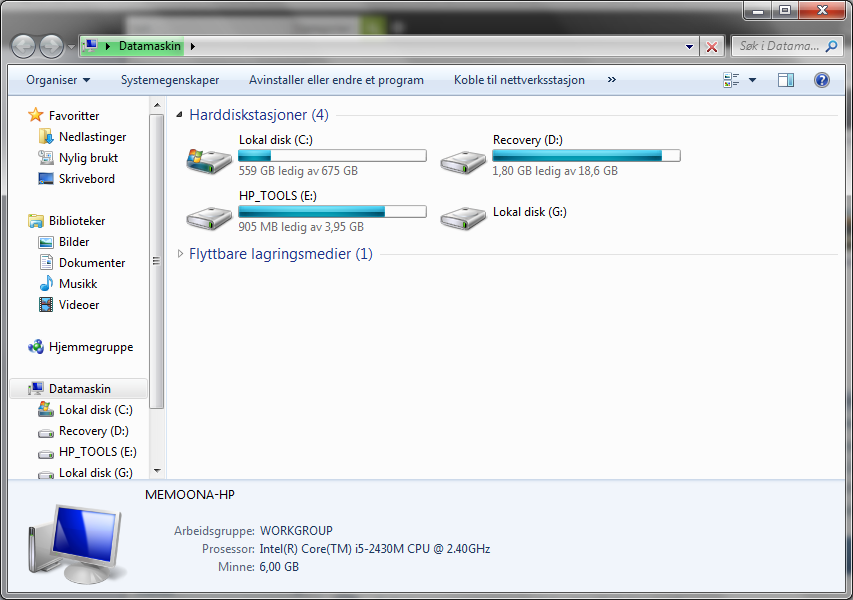Open Musikk library
The width and height of the screenshot is (853, 600).
tap(78, 284)
